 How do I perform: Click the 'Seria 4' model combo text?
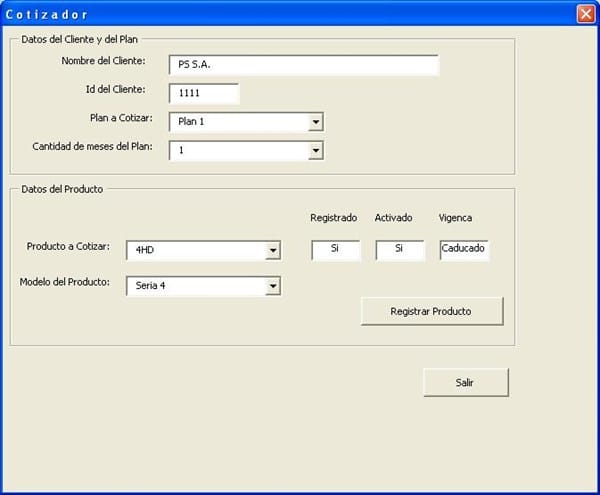tap(195, 287)
